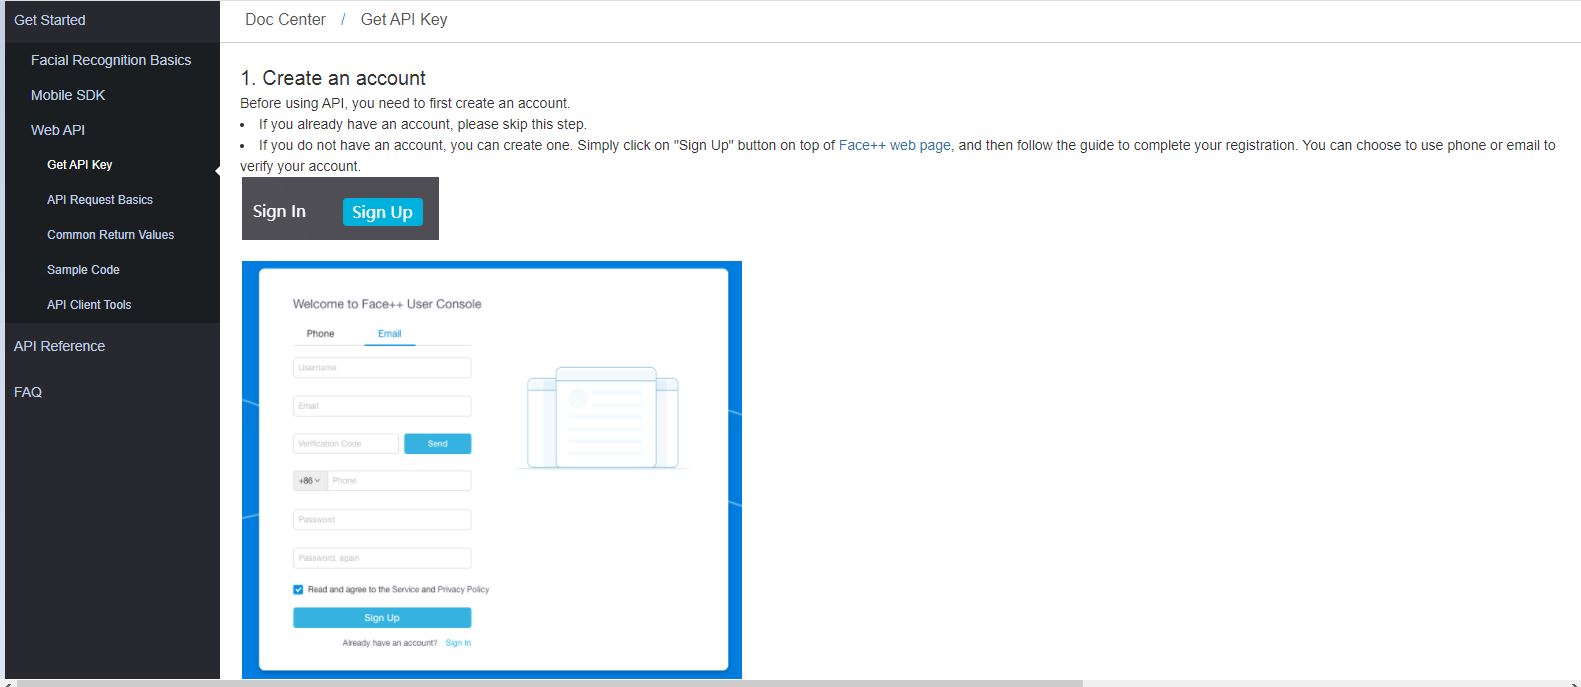The image size is (1581, 687).
Task: Open API Request Basics page
Action: tap(100, 200)
